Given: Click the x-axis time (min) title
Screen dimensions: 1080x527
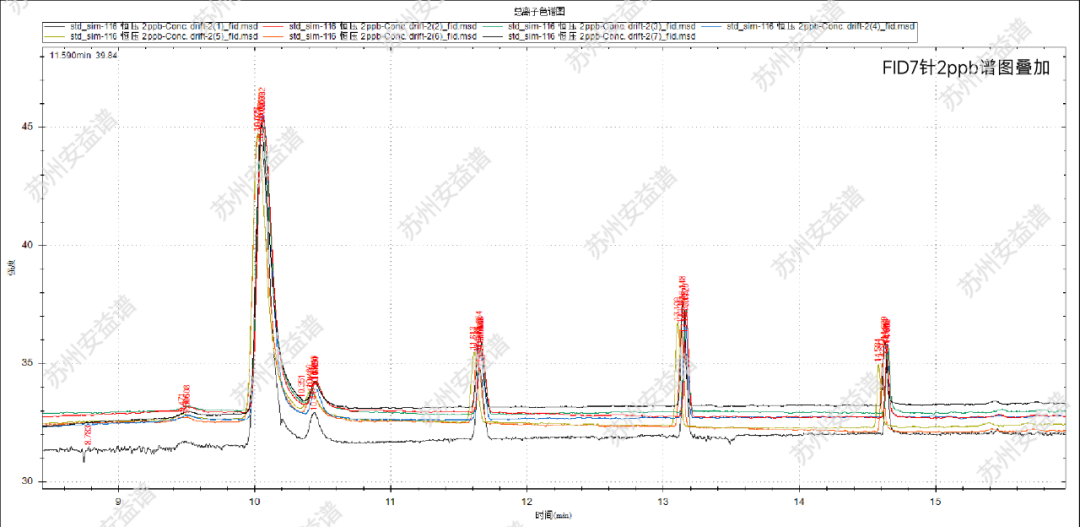Looking at the screenshot, I should click(539, 515).
